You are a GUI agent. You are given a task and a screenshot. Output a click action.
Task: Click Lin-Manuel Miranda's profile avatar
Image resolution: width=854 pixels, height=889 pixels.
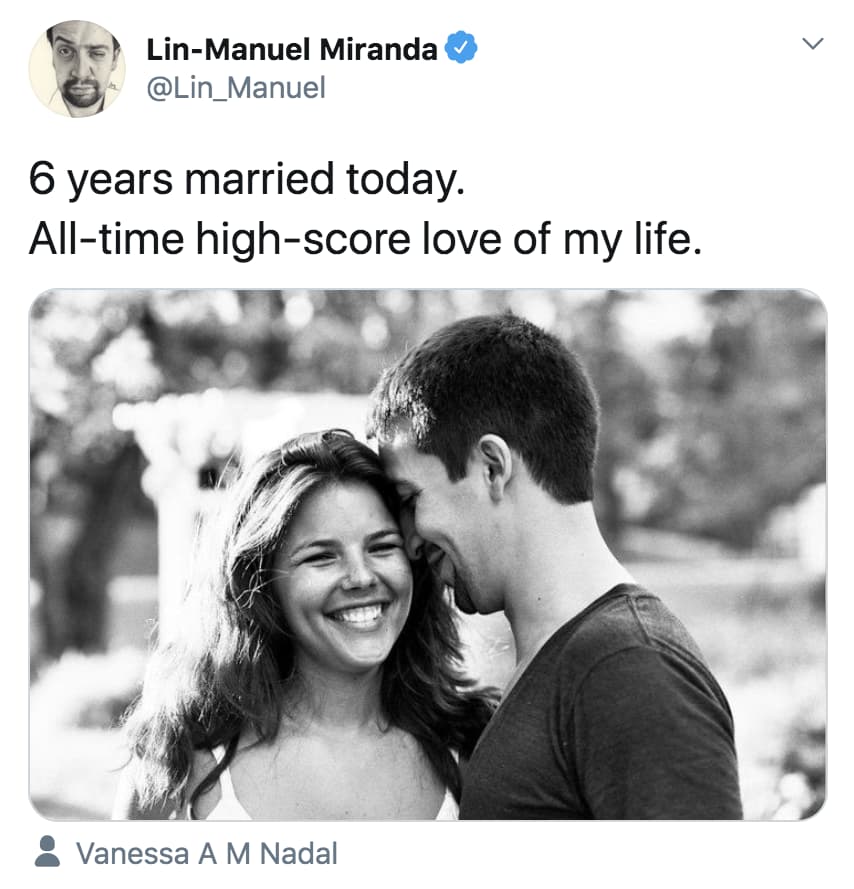(x=76, y=68)
